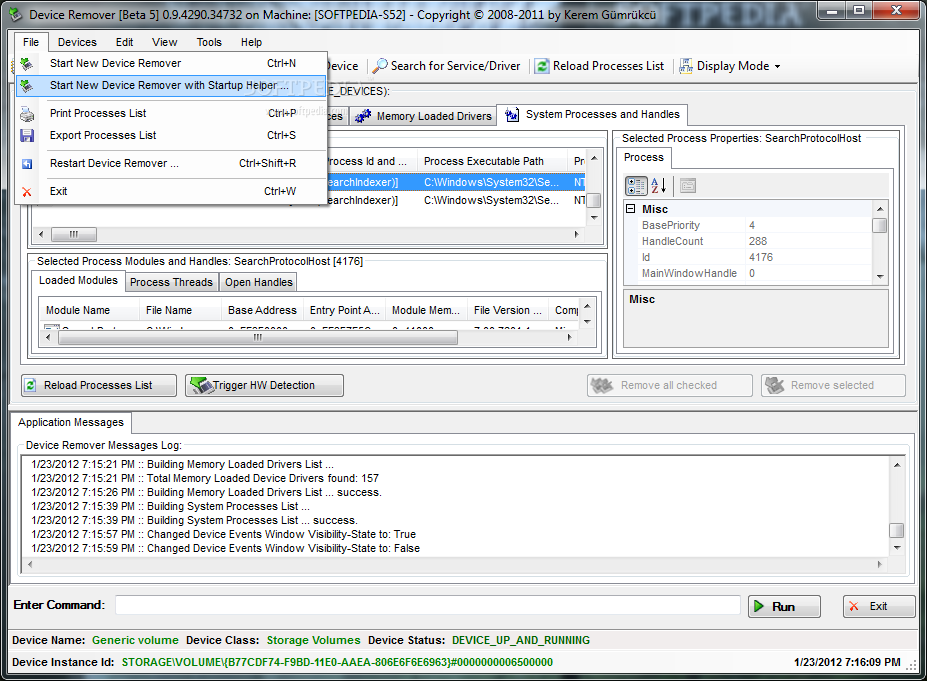Click Start New Device Remover with Startup Helper icon

[x=27, y=86]
